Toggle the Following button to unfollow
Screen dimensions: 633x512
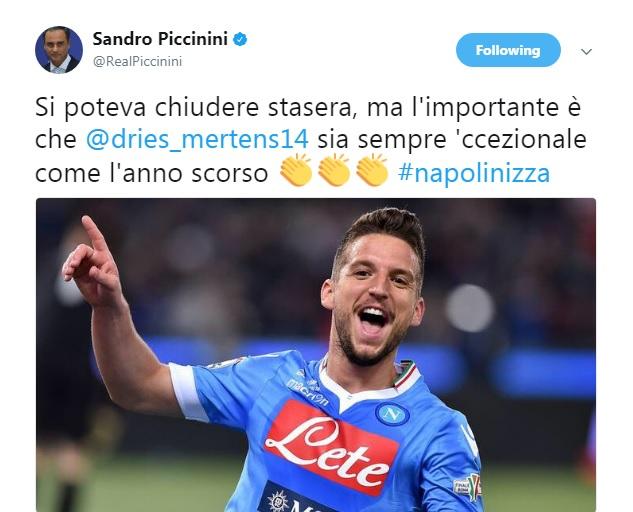pyautogui.click(x=508, y=50)
